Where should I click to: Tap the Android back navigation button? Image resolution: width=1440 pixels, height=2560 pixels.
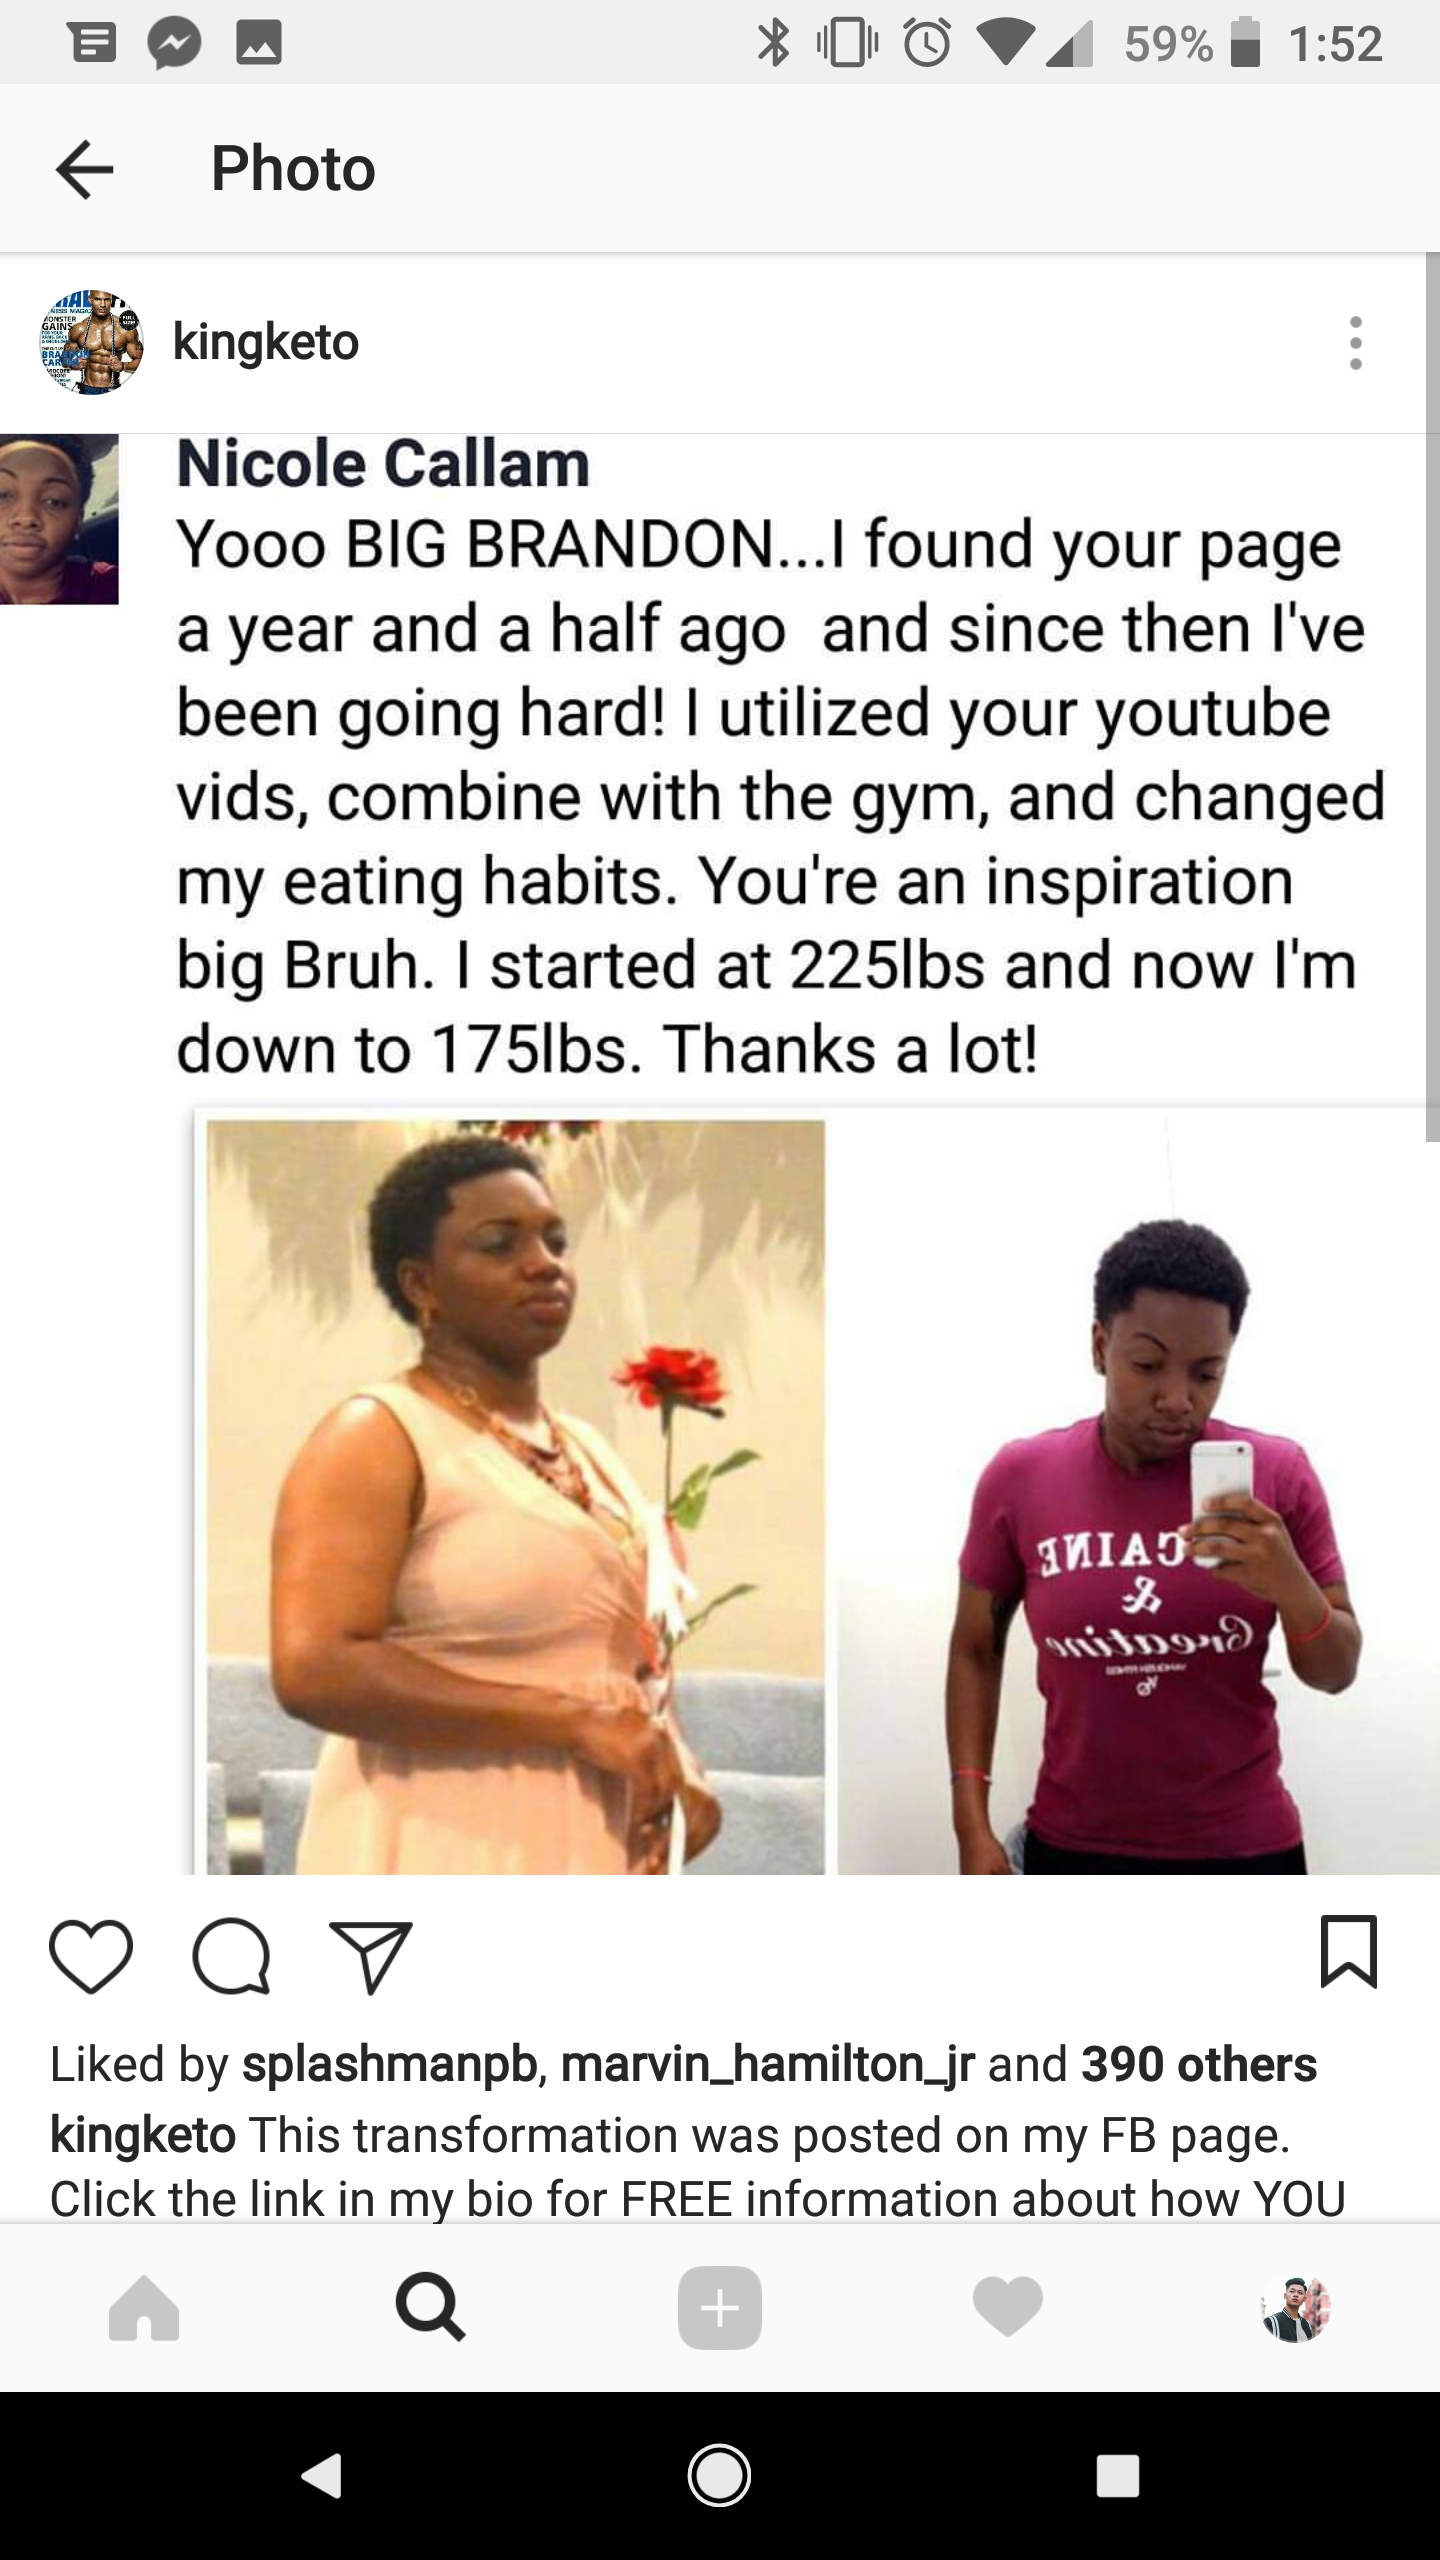coord(322,2477)
